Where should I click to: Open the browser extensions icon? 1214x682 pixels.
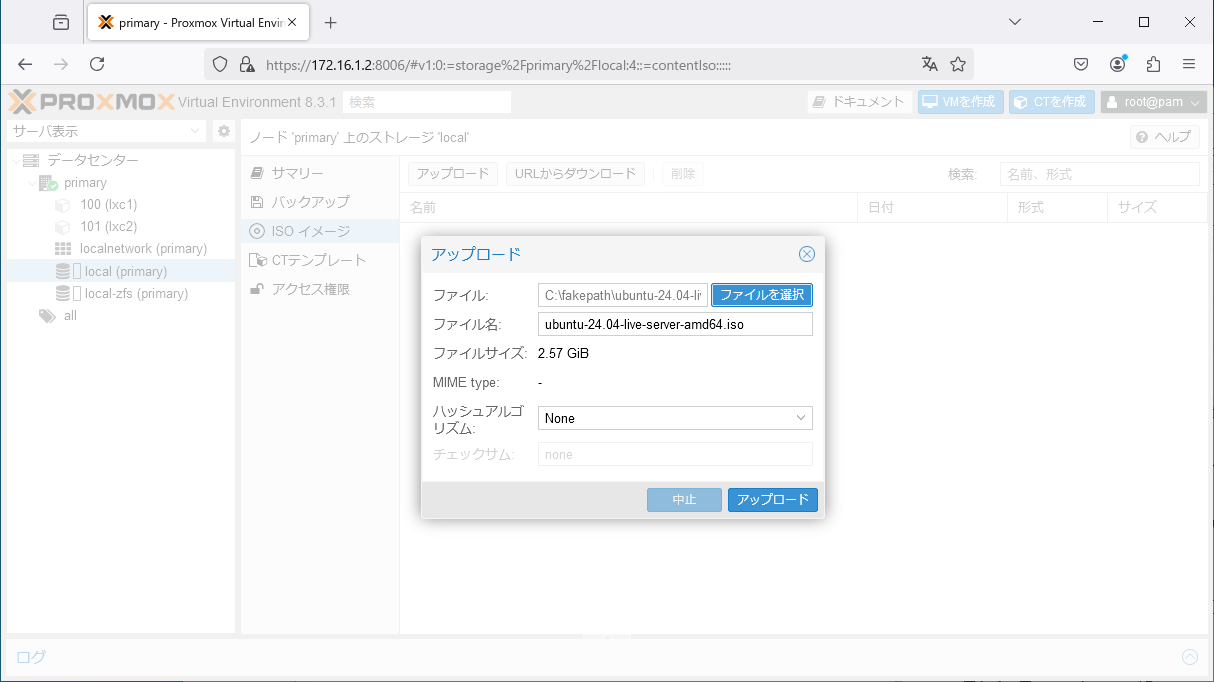(x=1153, y=64)
